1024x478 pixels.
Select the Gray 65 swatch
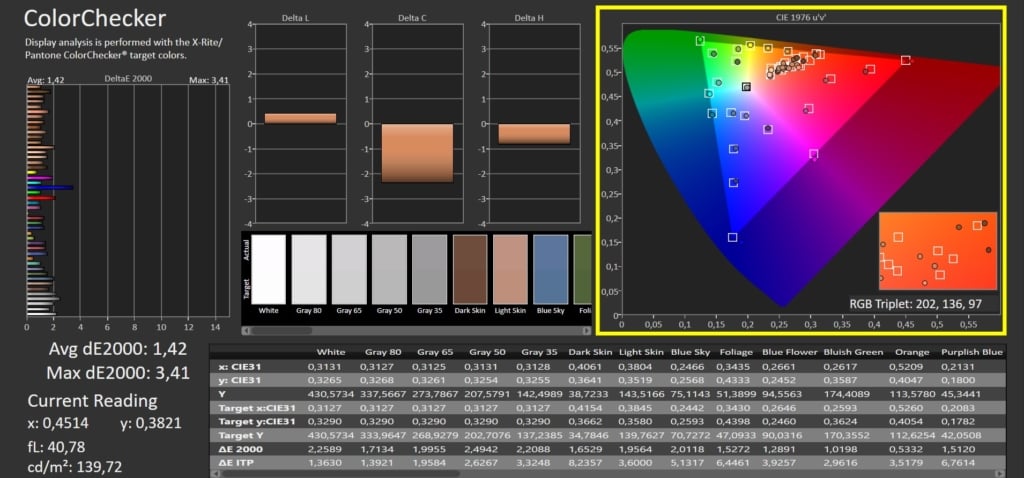[x=349, y=270]
